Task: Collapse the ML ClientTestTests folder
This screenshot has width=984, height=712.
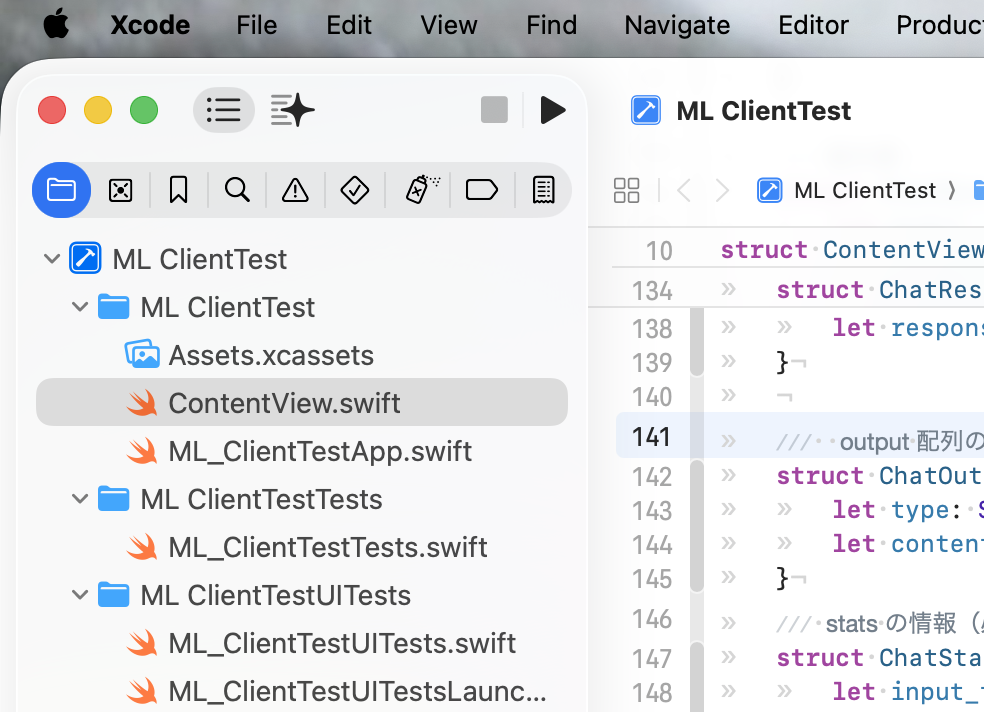Action: pos(80,499)
